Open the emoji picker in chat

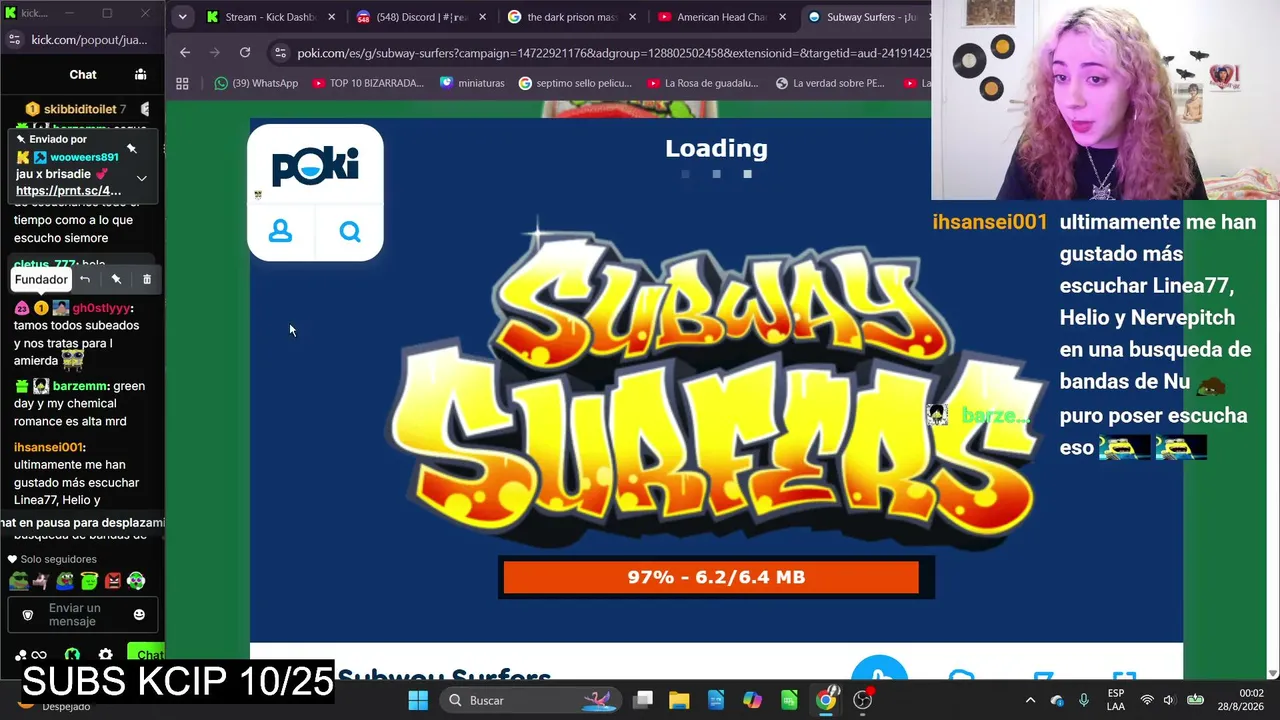(x=139, y=614)
